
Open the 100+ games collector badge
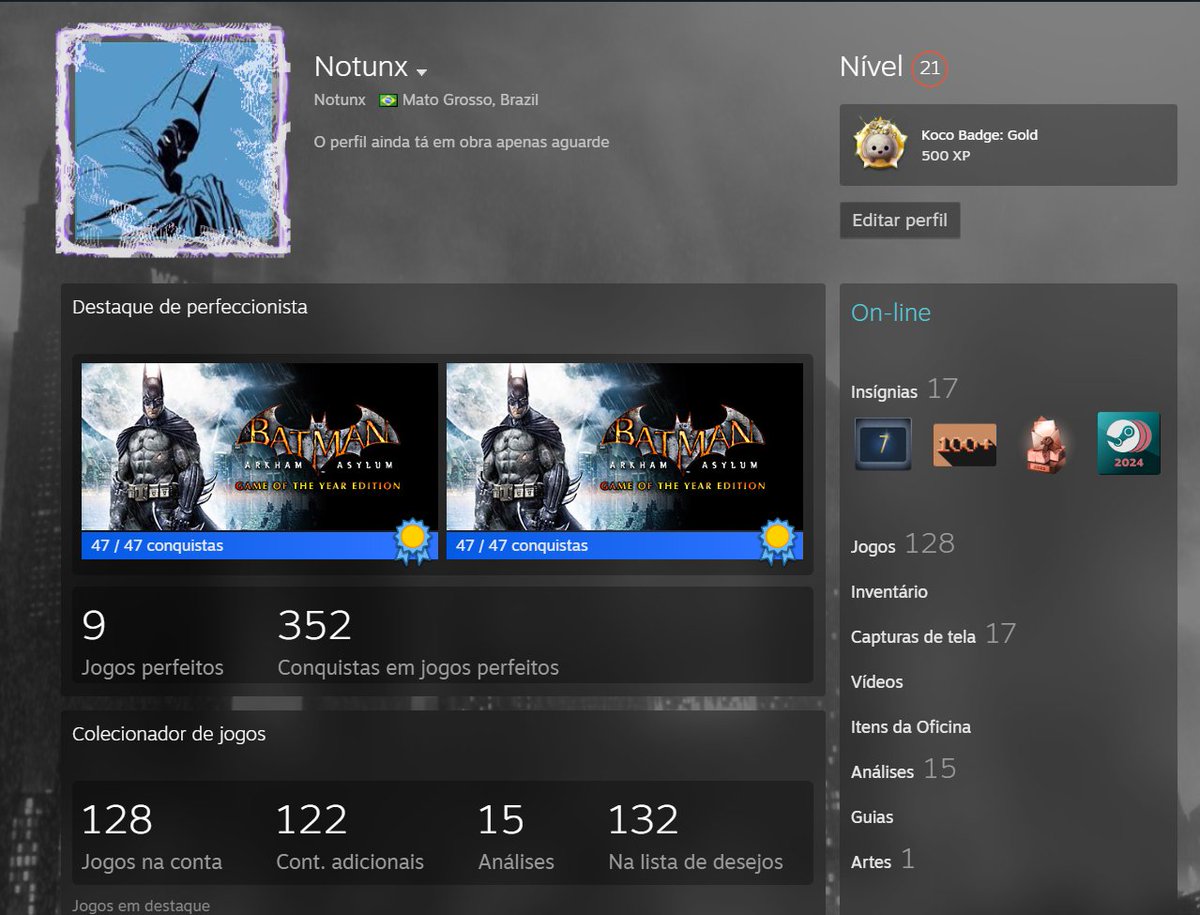pos(965,444)
